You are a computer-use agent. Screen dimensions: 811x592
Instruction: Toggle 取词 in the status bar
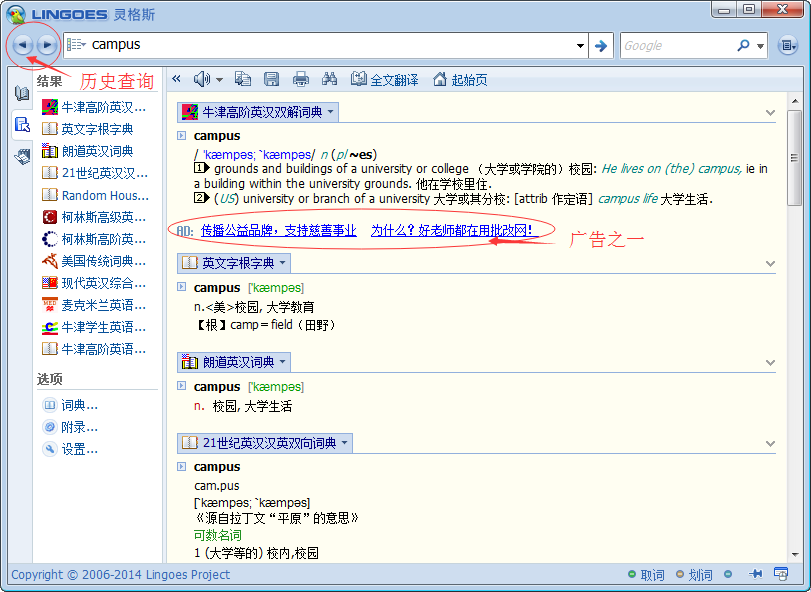(x=646, y=574)
